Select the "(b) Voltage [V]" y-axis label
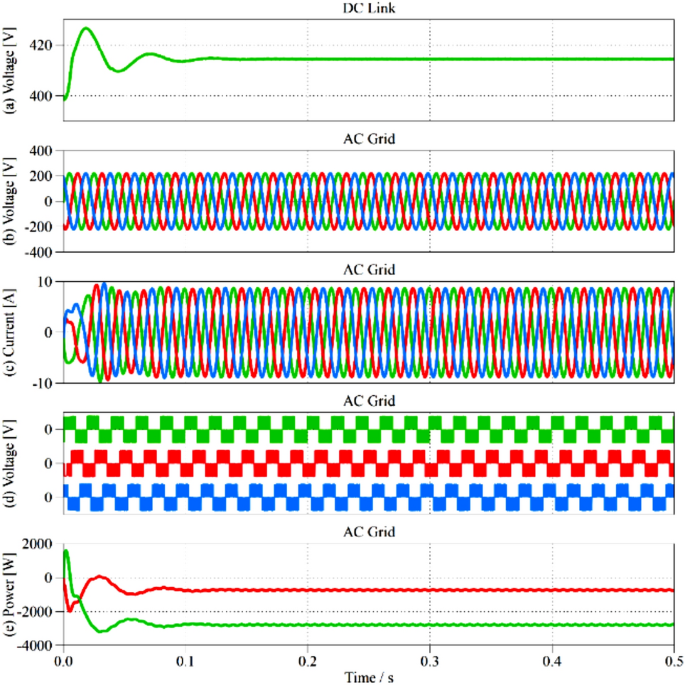The height and width of the screenshot is (685, 685). (x=11, y=201)
